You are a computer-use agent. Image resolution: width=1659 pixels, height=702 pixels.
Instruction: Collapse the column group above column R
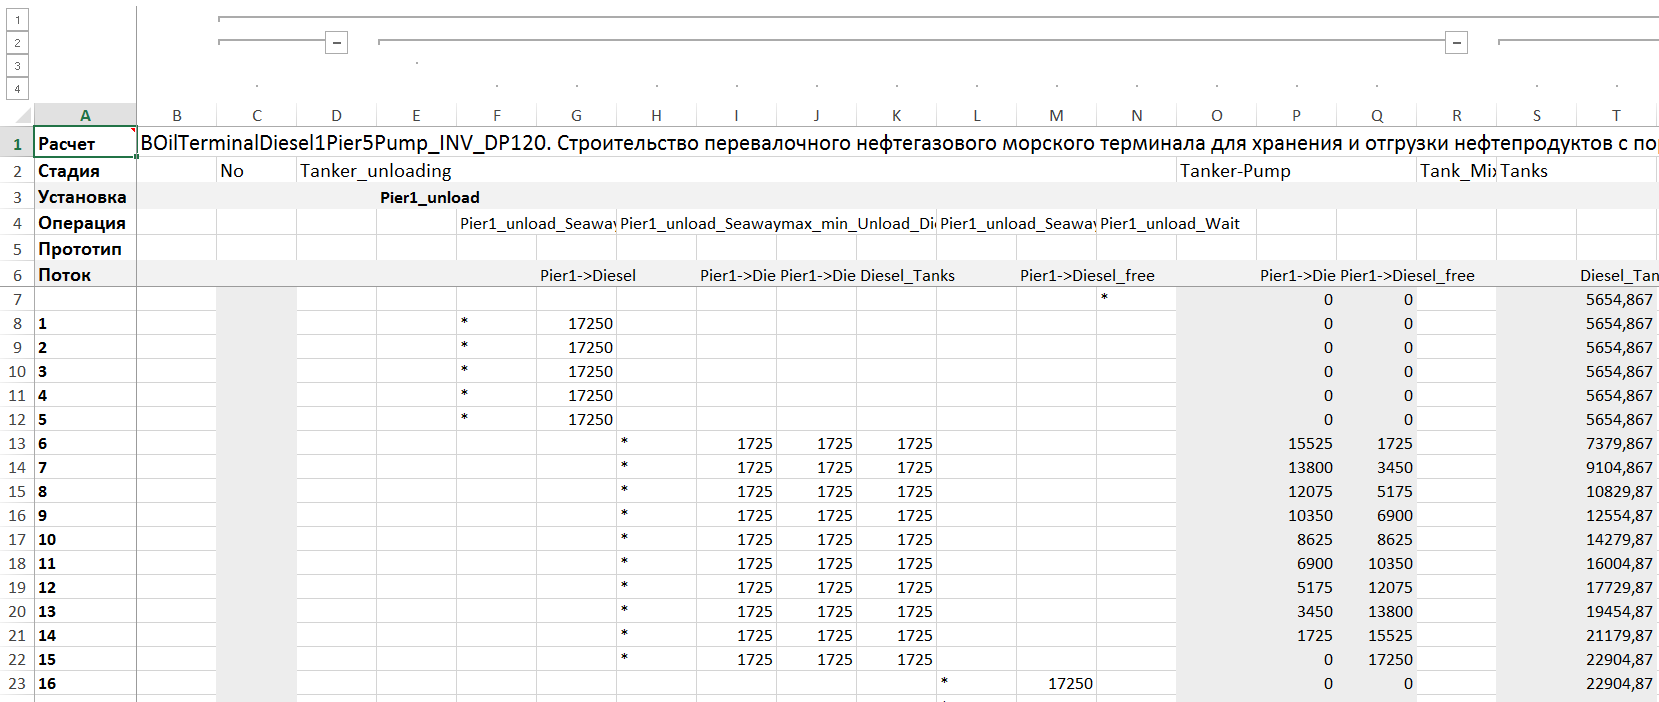click(x=1457, y=43)
